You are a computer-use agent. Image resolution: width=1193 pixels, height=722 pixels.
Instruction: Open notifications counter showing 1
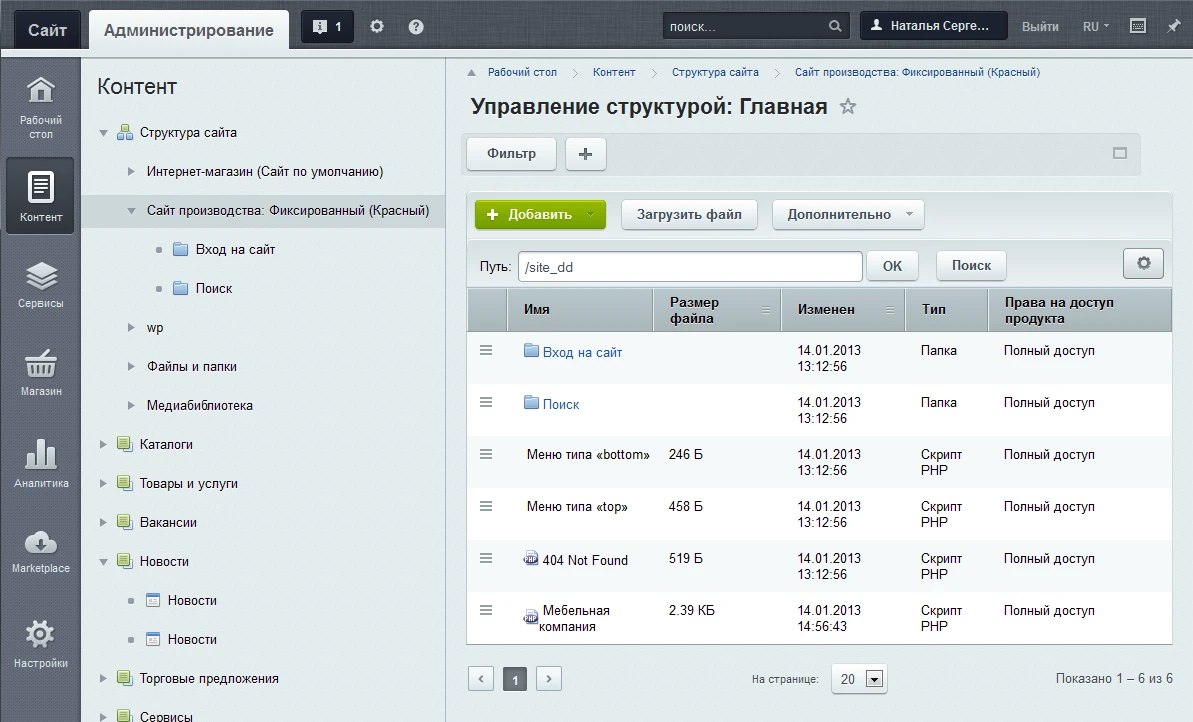pos(327,27)
